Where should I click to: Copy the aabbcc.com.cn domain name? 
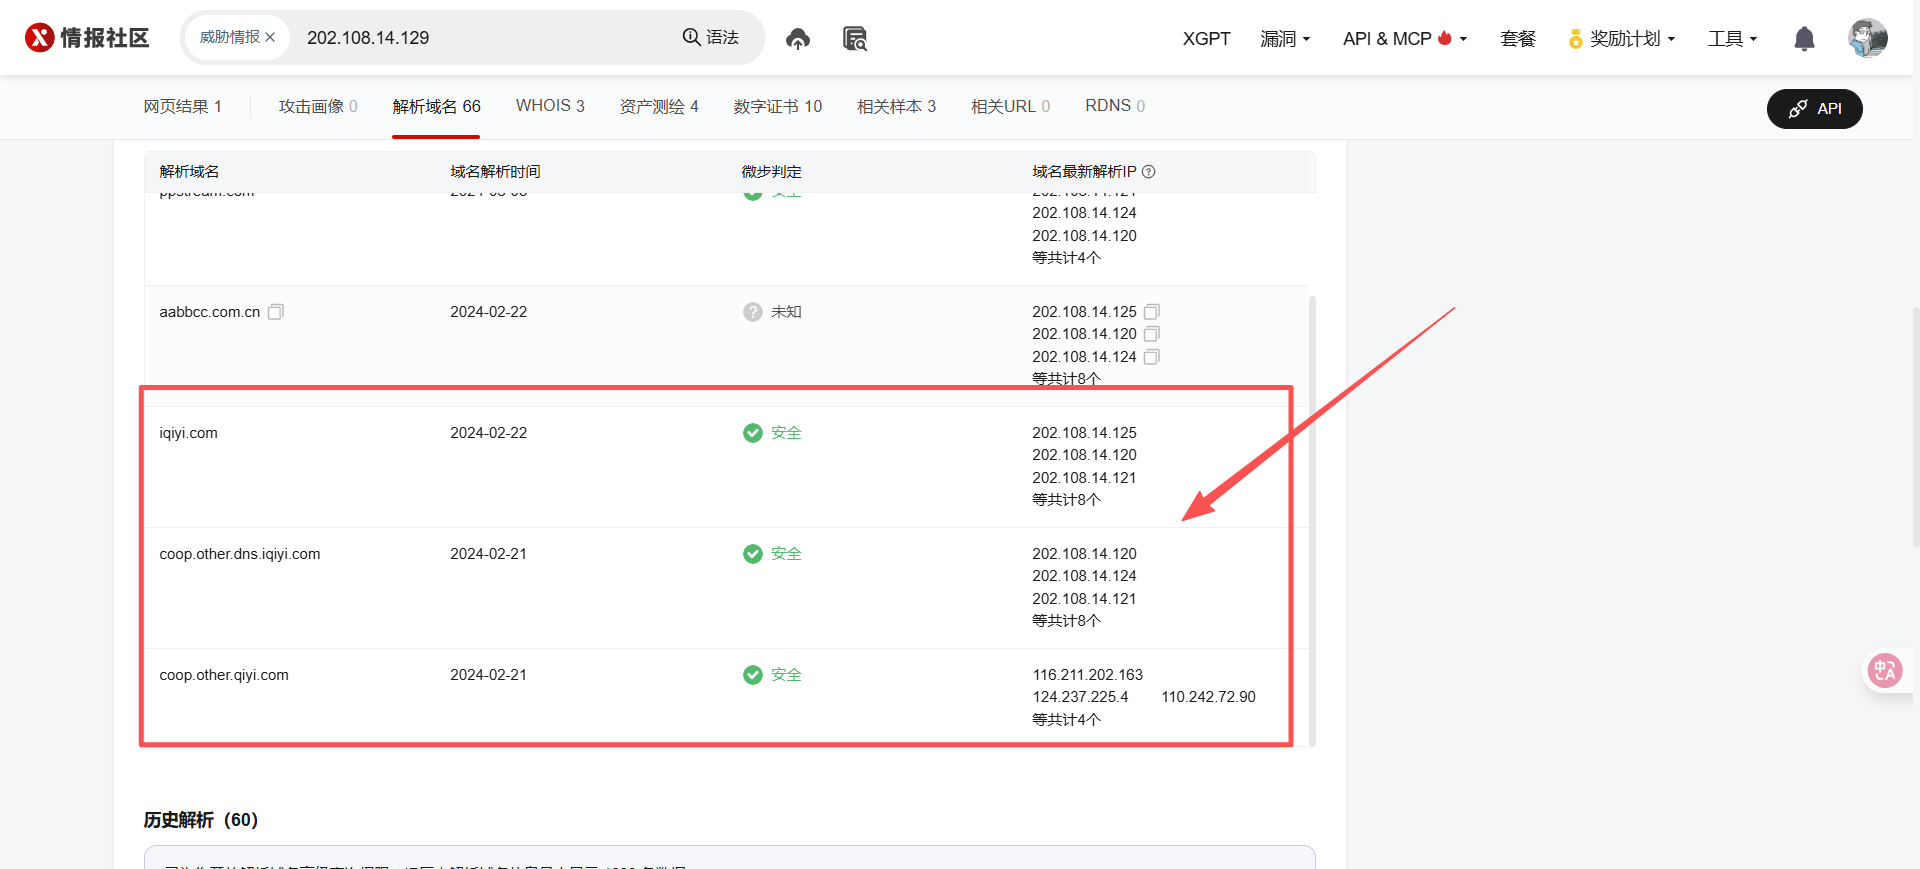[276, 312]
